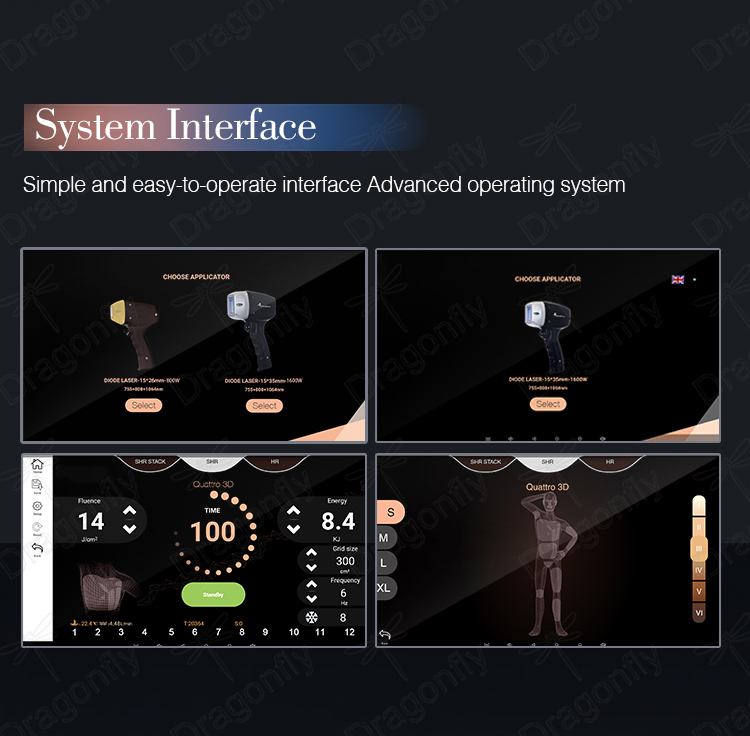Click the green Standby button

[213, 594]
